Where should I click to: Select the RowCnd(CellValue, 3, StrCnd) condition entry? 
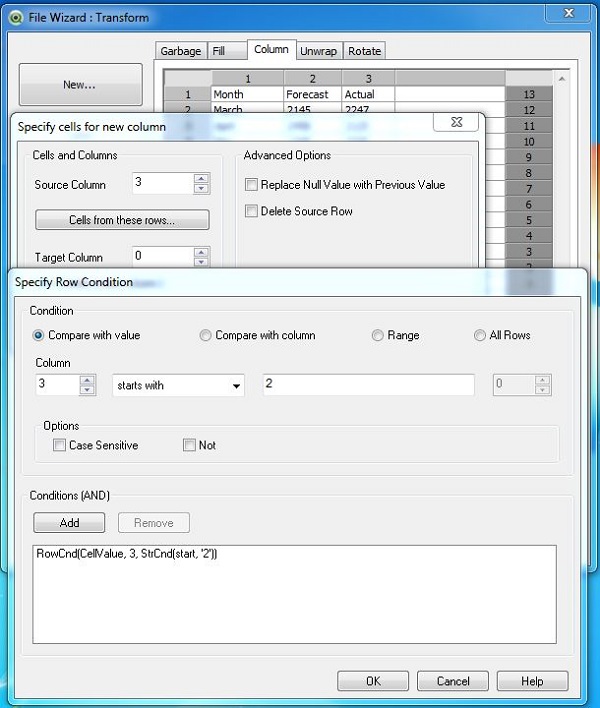coord(126,554)
